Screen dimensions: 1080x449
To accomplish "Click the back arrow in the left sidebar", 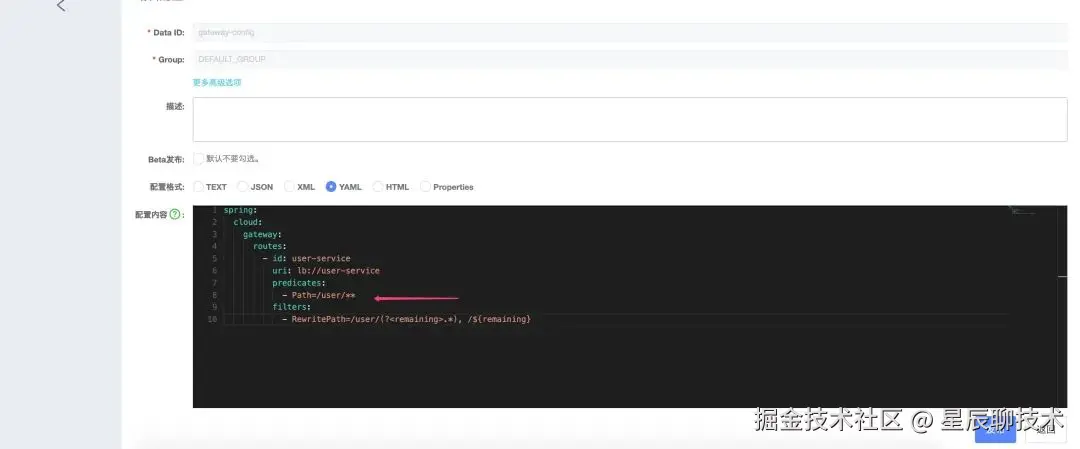I will [61, 6].
